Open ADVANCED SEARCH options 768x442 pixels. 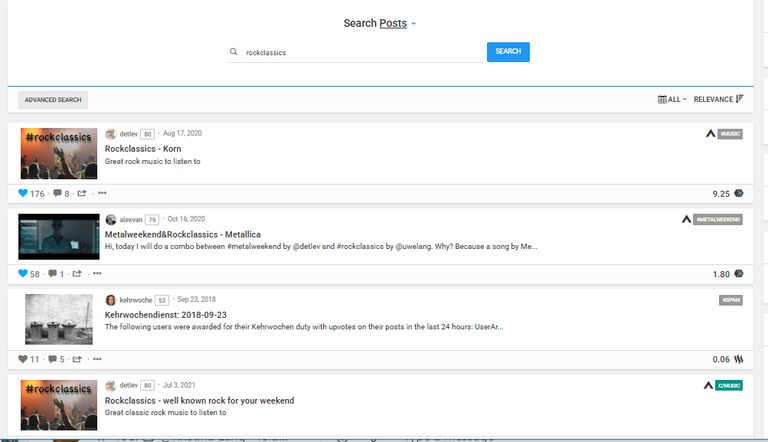(x=53, y=100)
